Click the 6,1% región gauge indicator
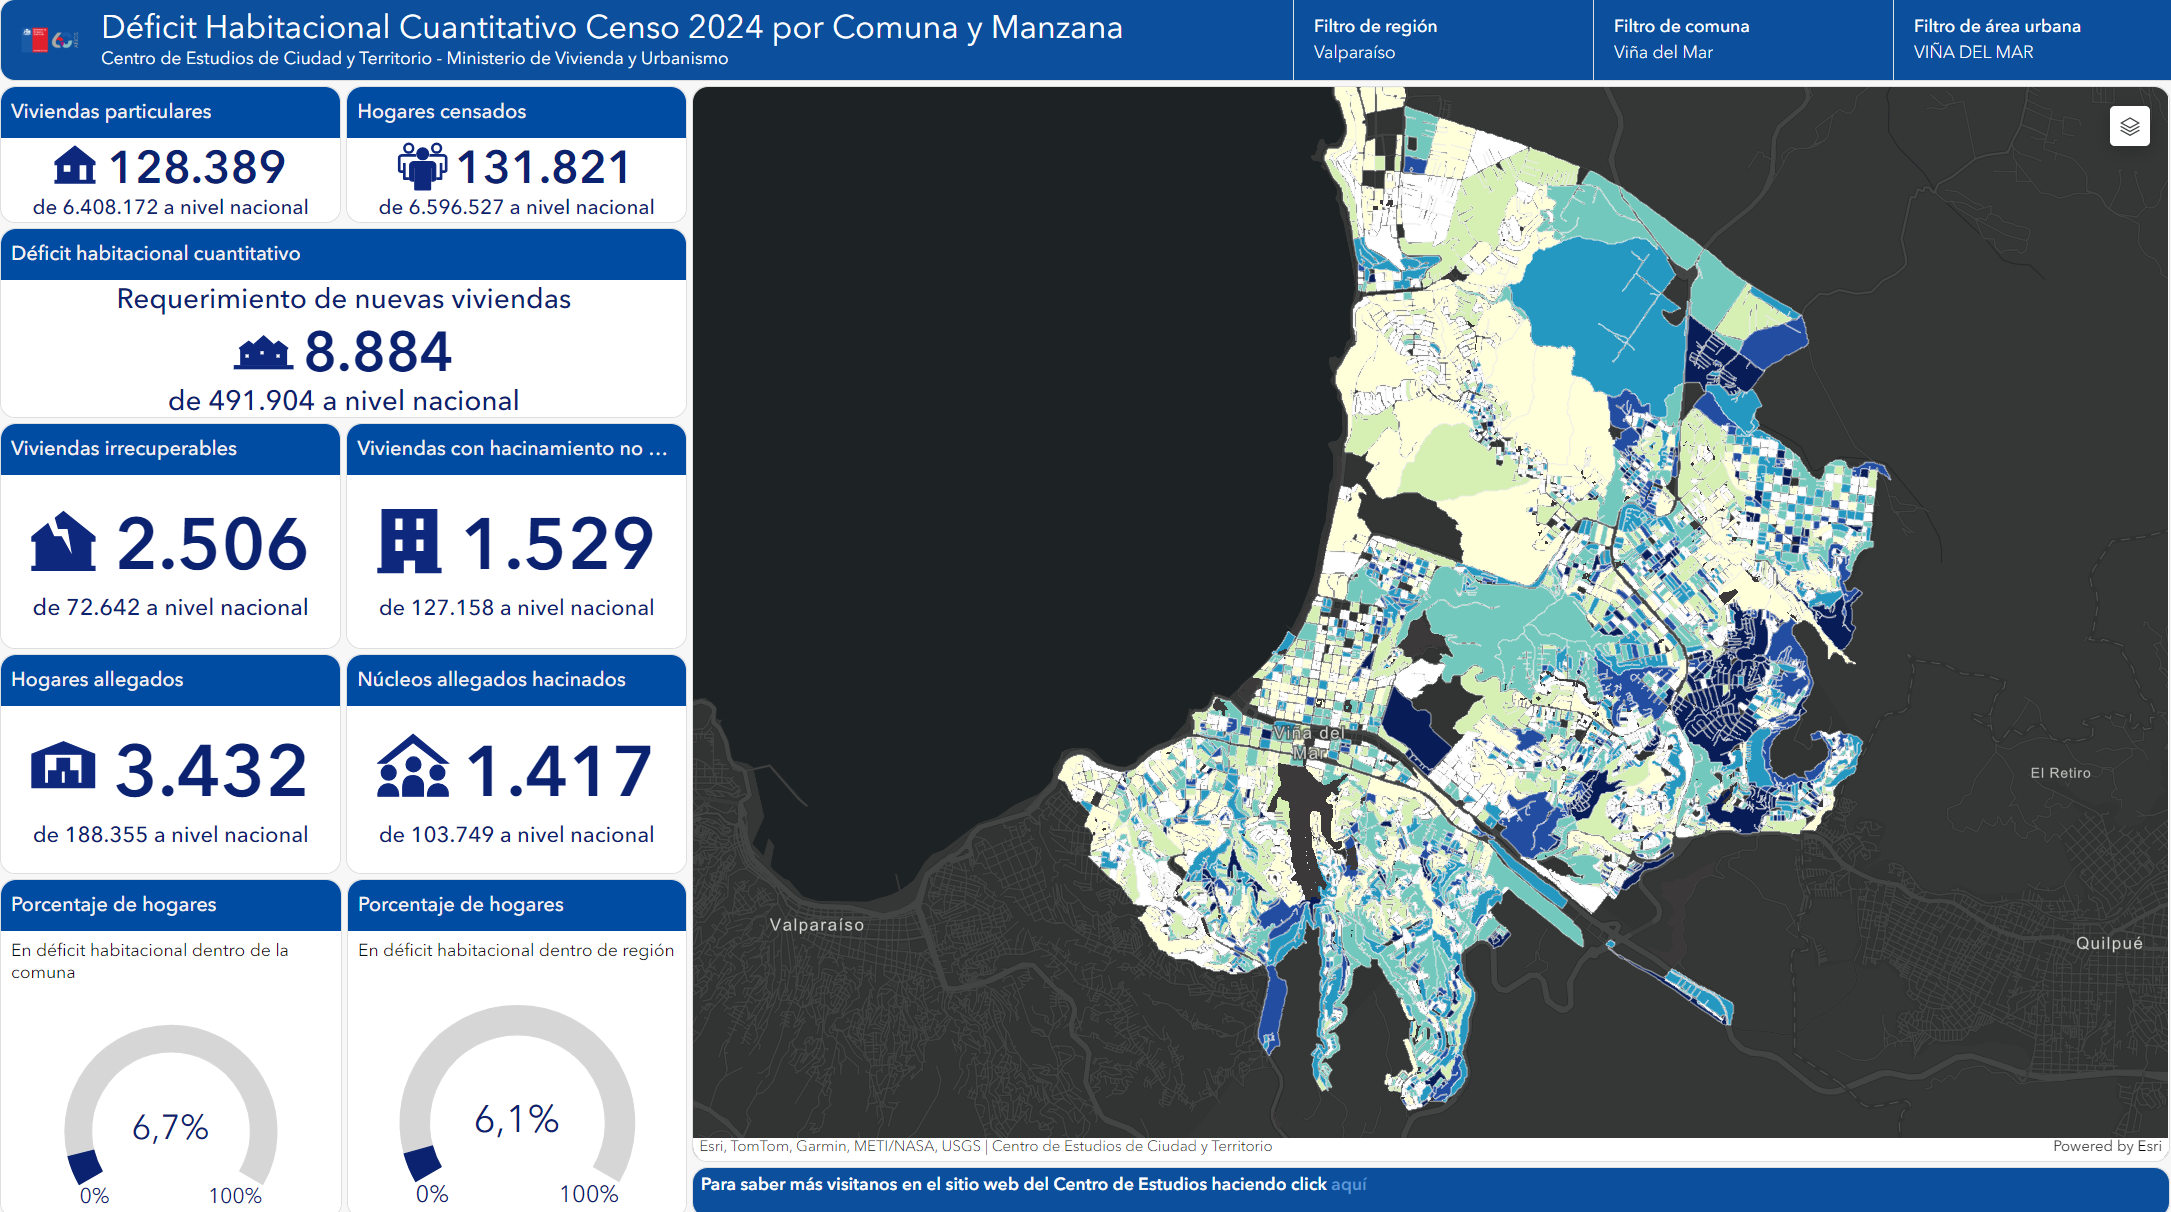This screenshot has width=2171, height=1212. pos(516,1119)
